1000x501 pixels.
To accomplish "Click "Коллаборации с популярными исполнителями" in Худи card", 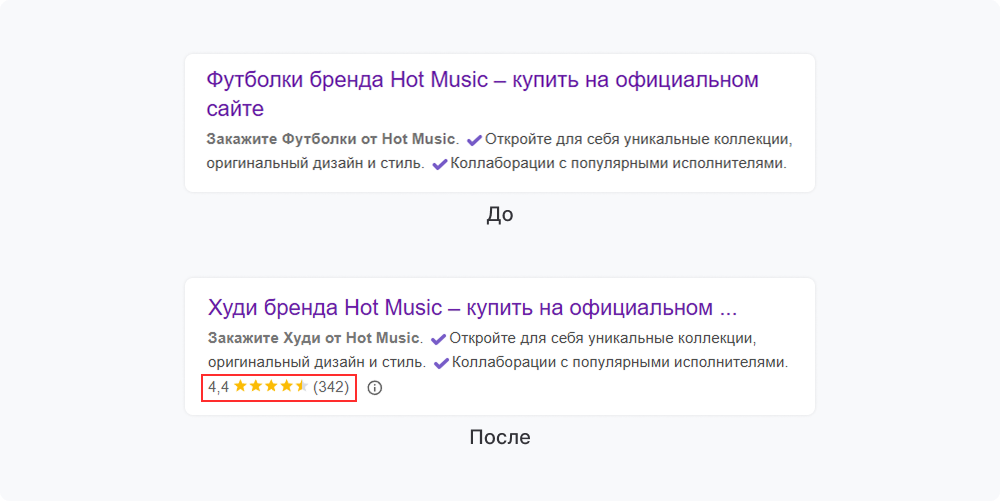I will pos(619,362).
